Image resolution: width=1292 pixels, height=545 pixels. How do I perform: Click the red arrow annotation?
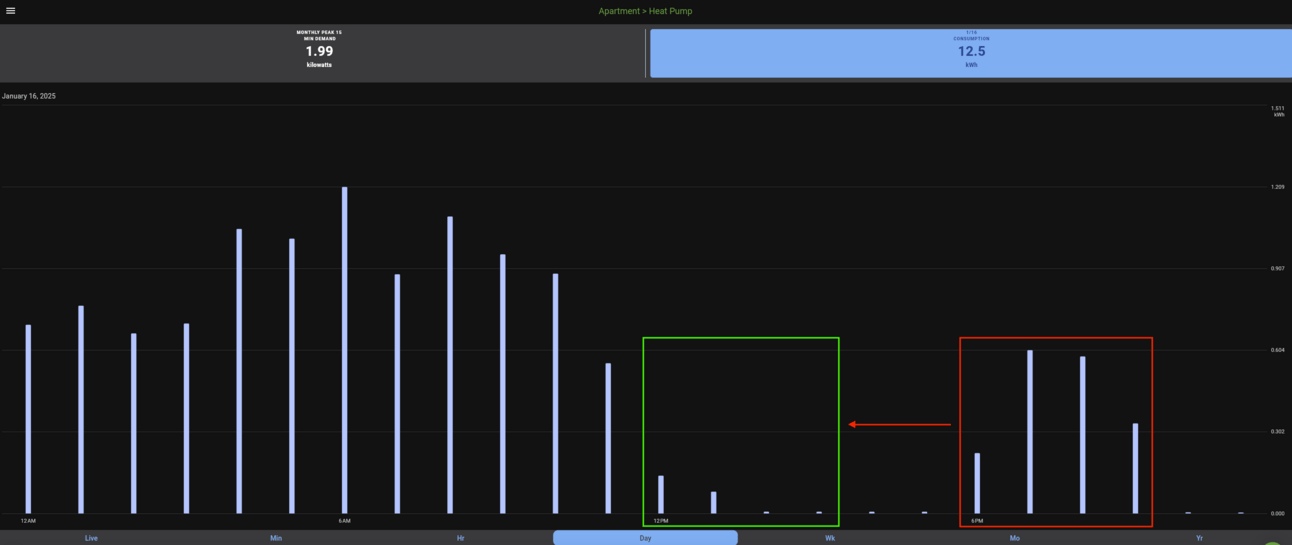pyautogui.click(x=899, y=424)
